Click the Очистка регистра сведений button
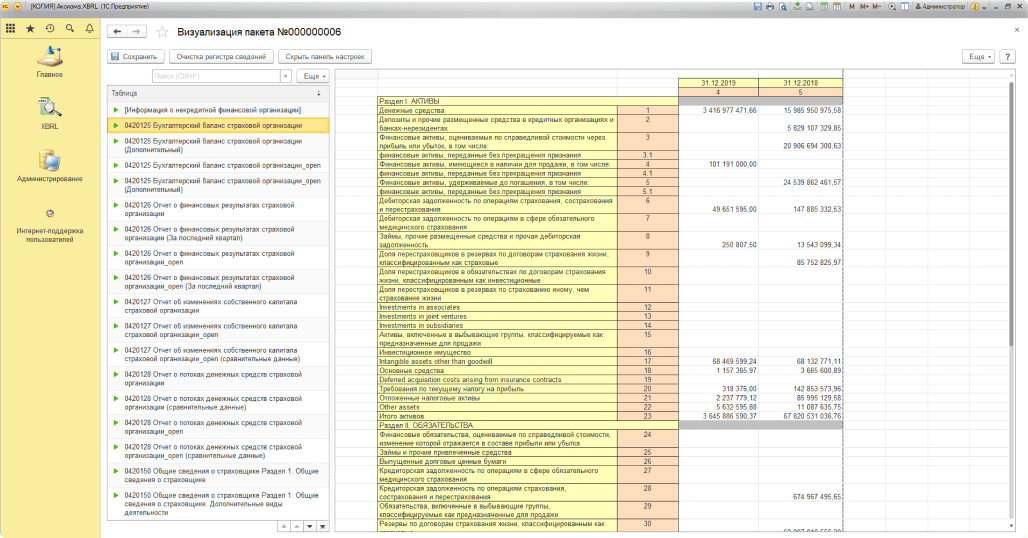The height and width of the screenshot is (538, 1028). pyautogui.click(x=221, y=57)
